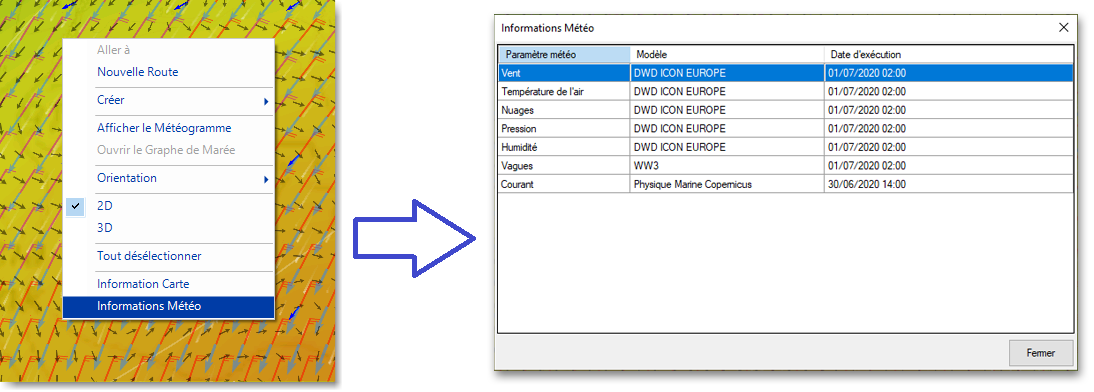
Task: Select the Température de l'air row
Action: (x=785, y=91)
